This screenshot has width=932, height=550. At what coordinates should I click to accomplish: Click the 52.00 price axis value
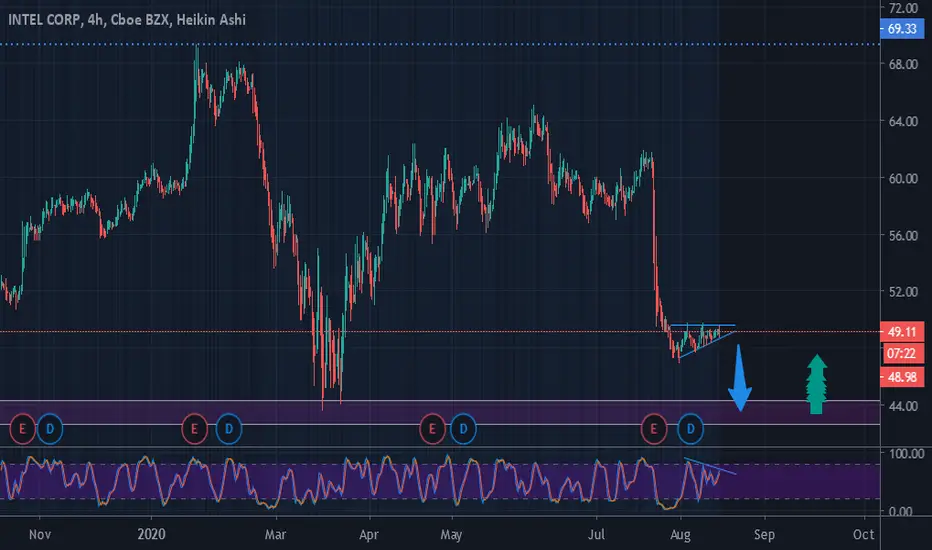pyautogui.click(x=903, y=292)
